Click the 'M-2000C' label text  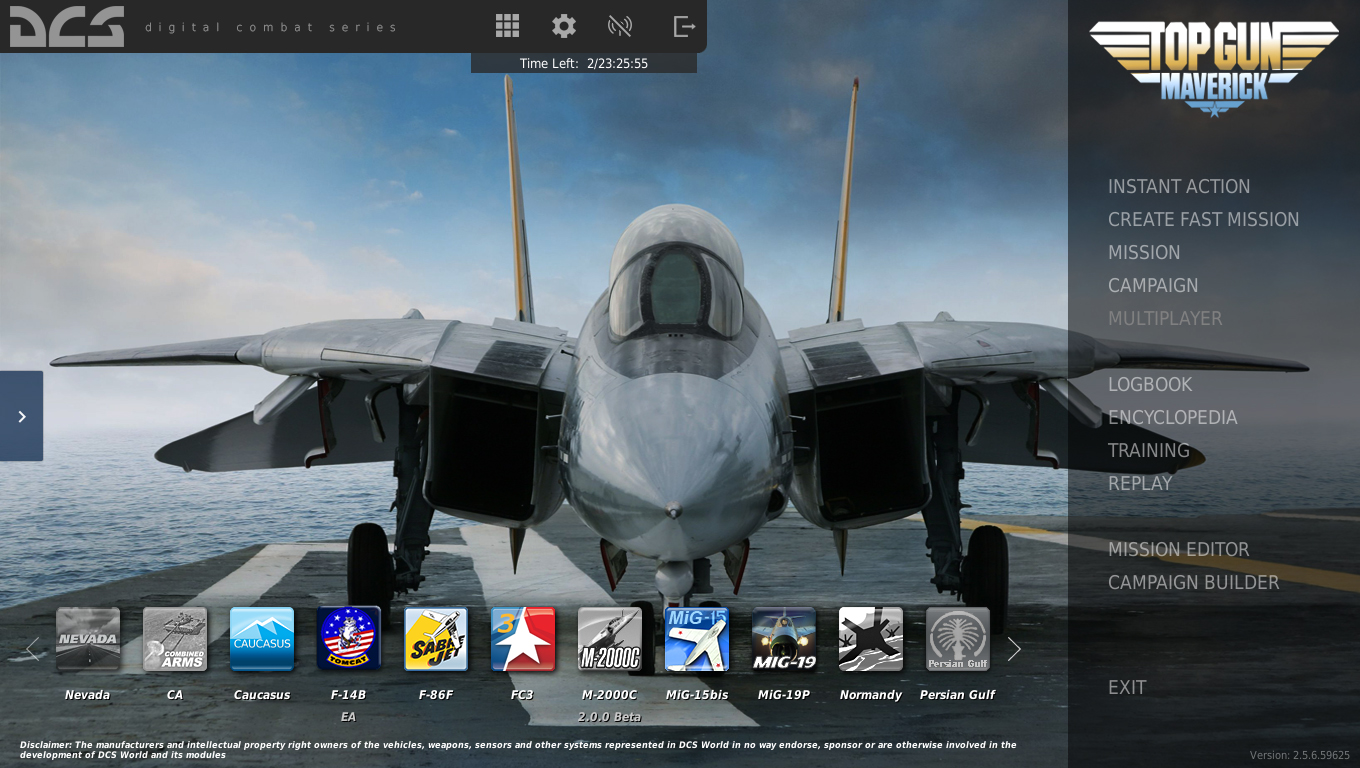coord(609,695)
